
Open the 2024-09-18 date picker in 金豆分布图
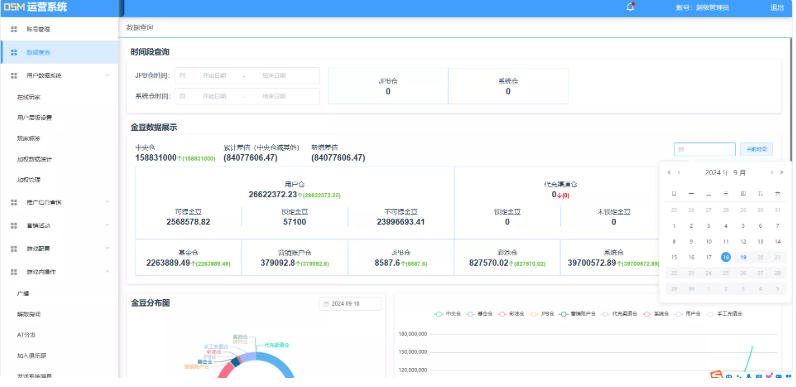350,304
